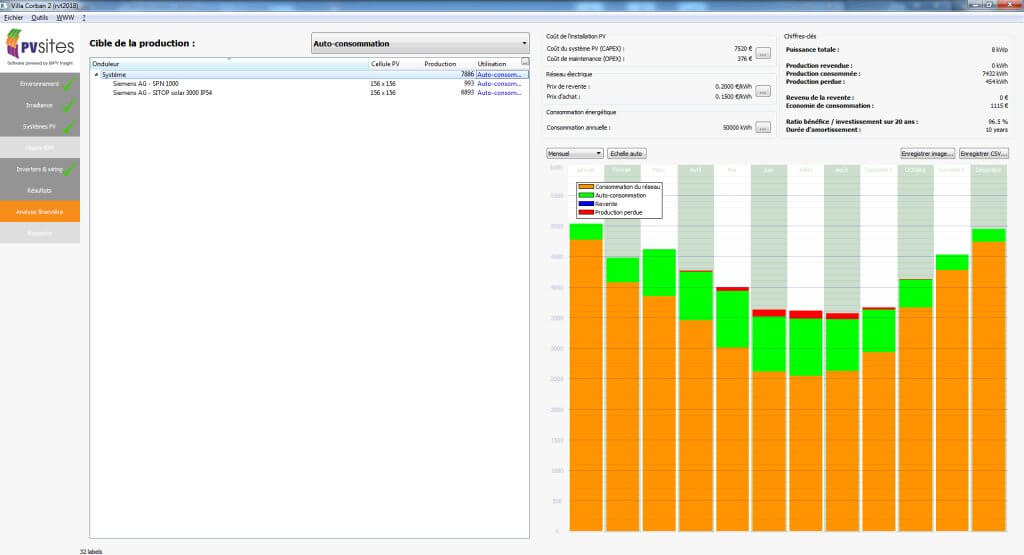Open the Inverters & wiring step
The image size is (1024, 555).
(x=39, y=169)
